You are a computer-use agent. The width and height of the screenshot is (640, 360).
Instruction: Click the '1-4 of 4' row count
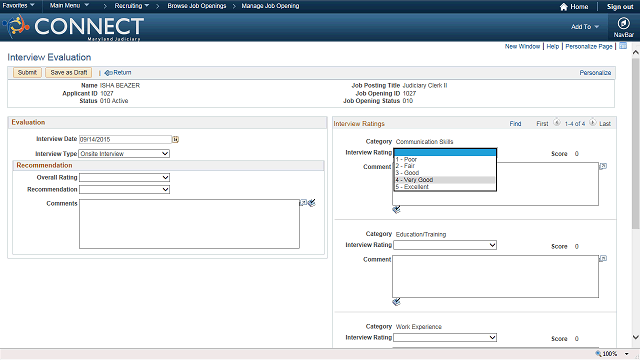[x=575, y=124]
